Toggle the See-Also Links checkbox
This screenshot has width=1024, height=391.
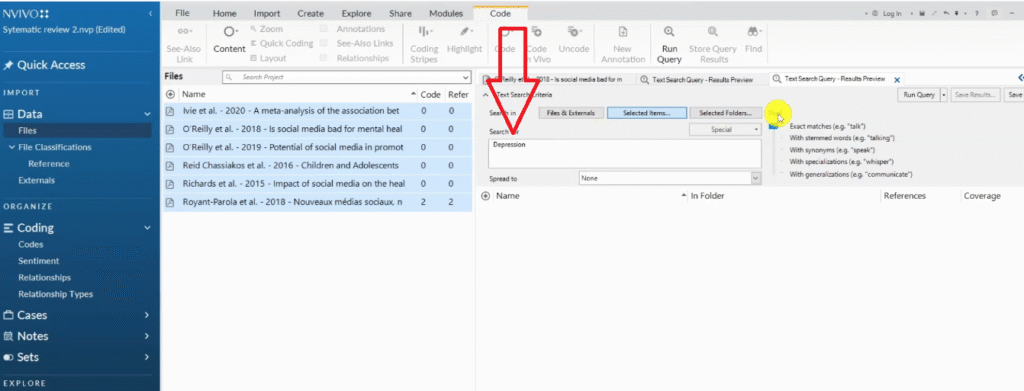pyautogui.click(x=324, y=44)
